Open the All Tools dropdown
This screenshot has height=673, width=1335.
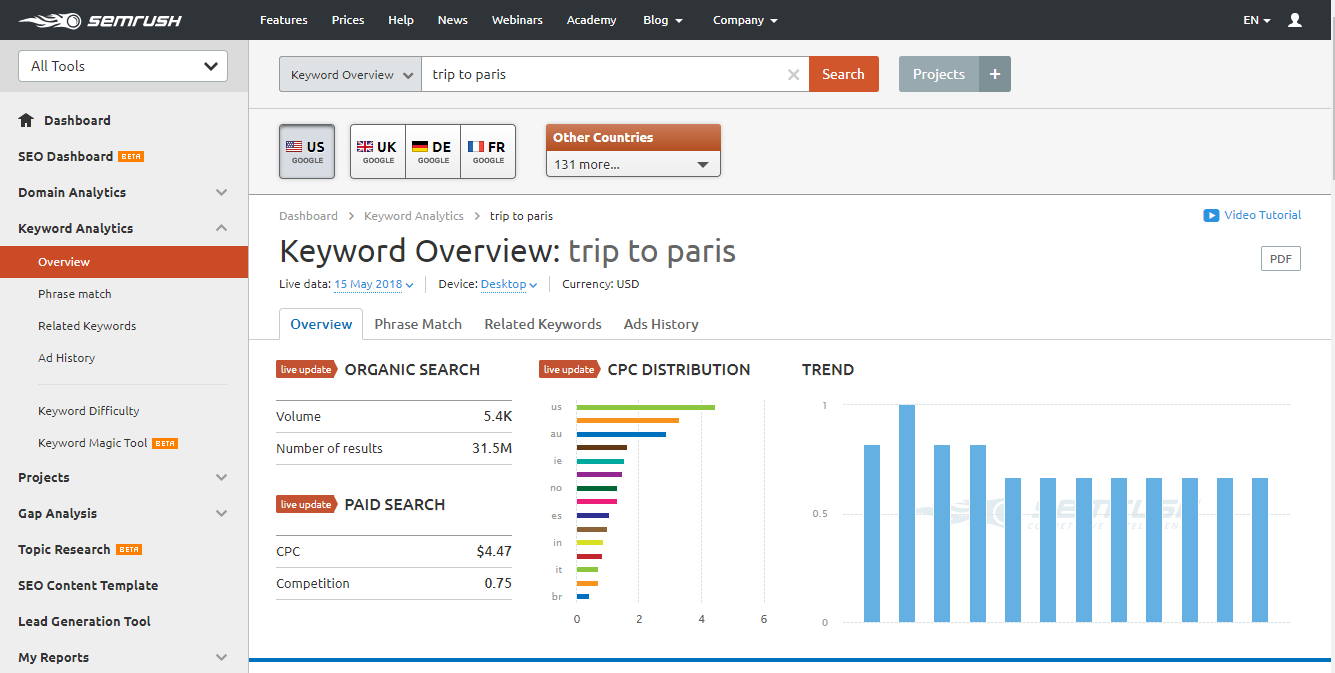123,66
